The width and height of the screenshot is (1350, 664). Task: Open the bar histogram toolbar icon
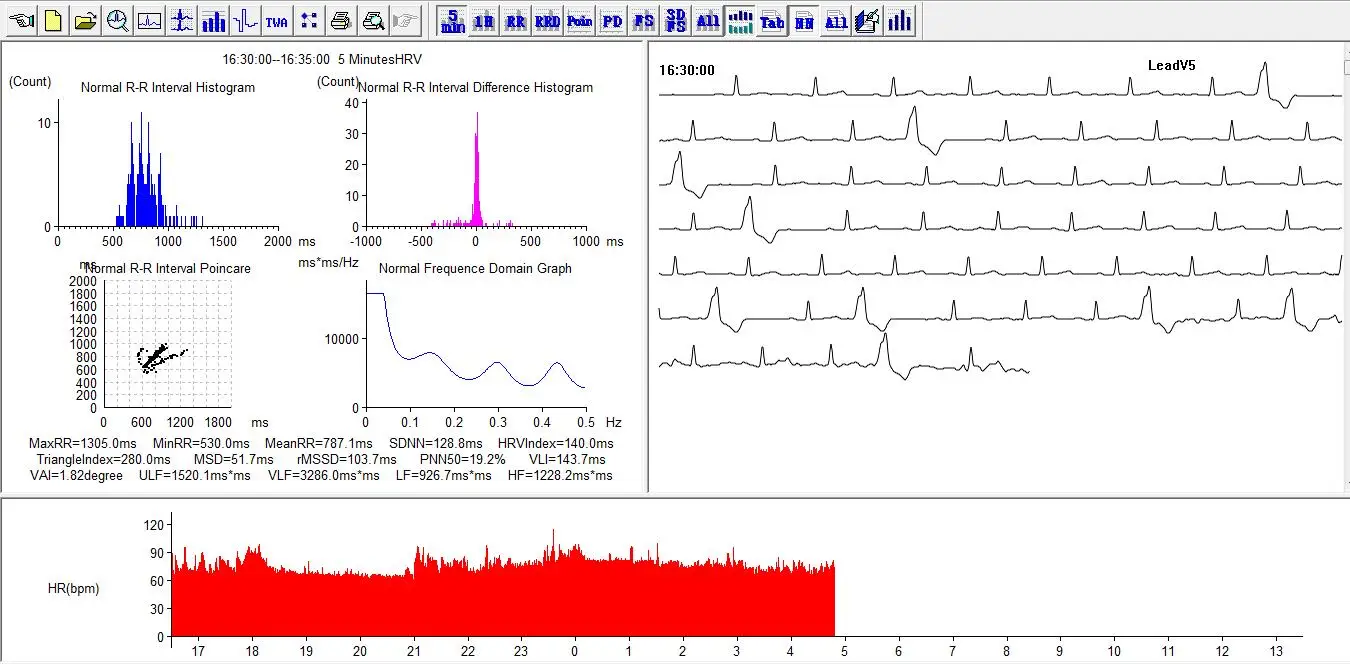click(x=214, y=20)
